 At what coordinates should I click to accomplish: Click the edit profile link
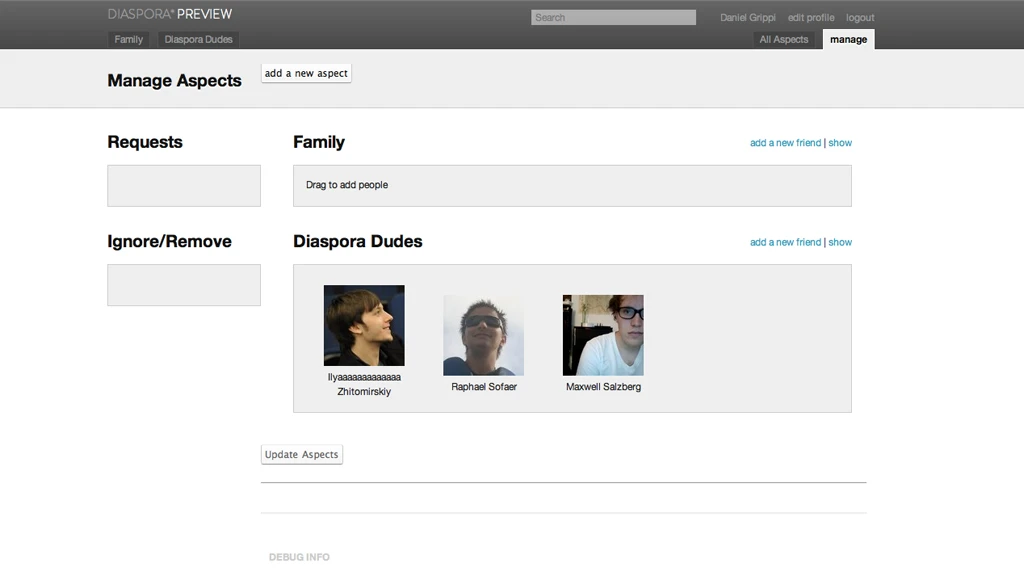(810, 18)
